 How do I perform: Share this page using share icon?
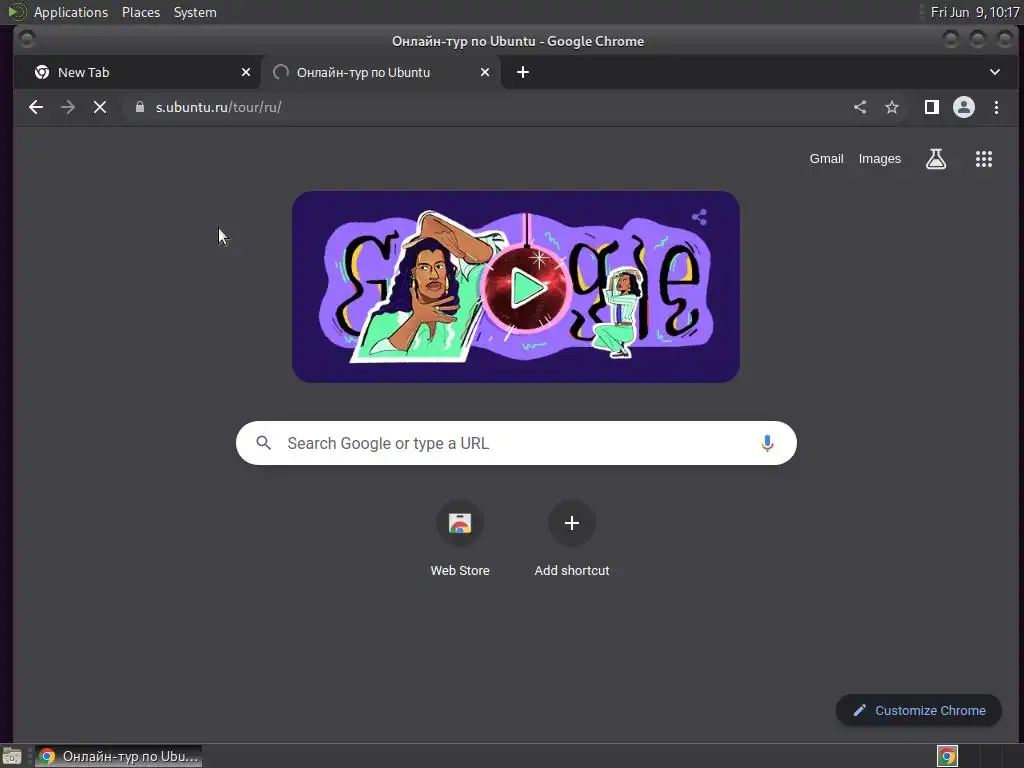pos(860,107)
